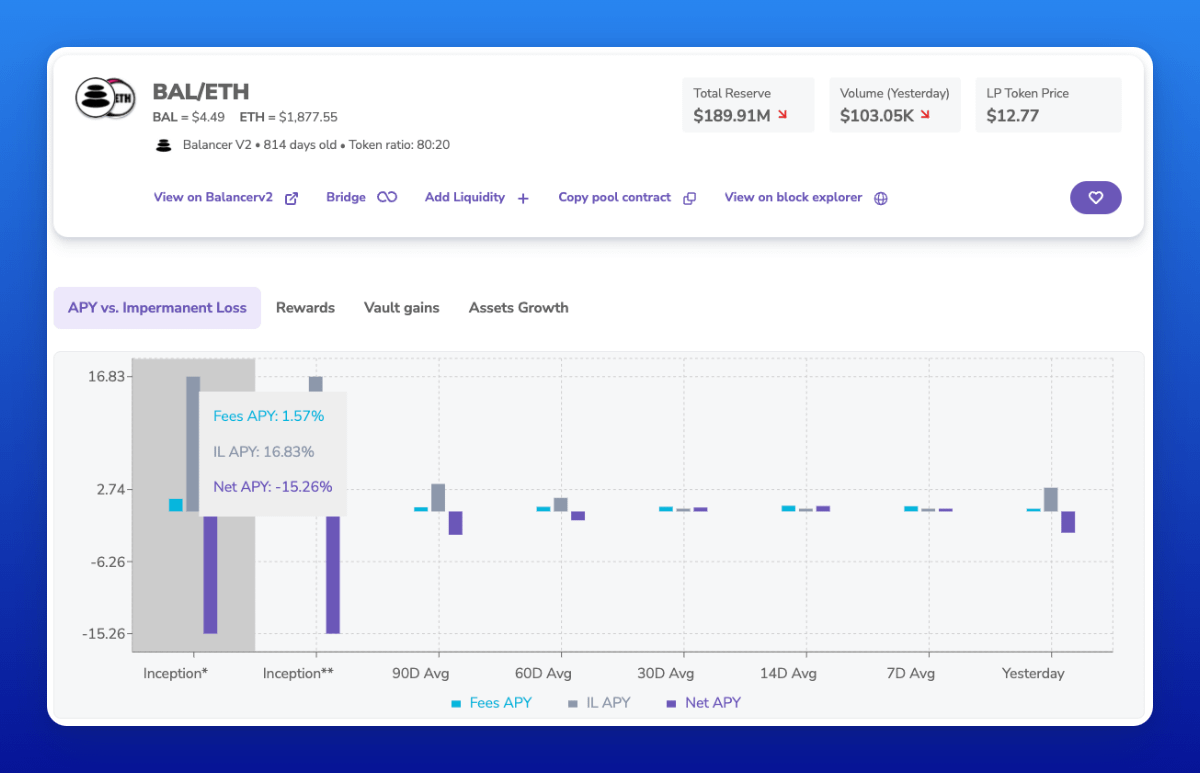
Task: Toggle Fees APY series in chart legend
Action: point(491,703)
